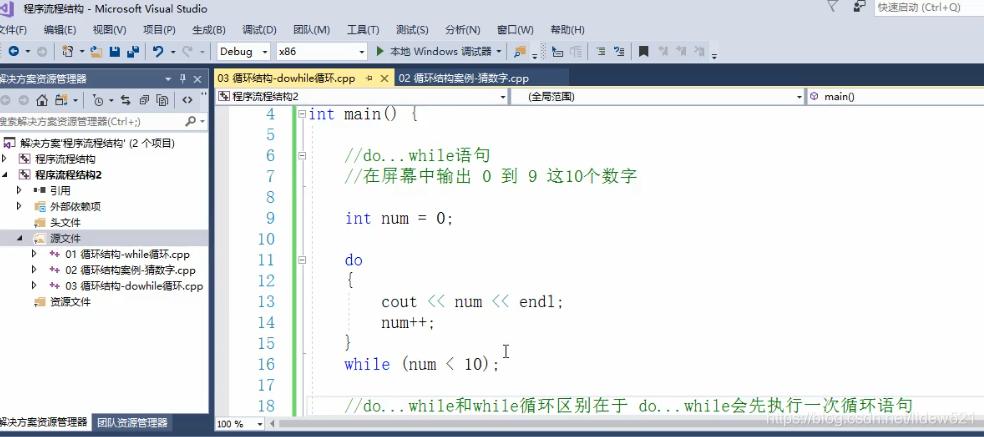Select the 资源文件 folder
Image resolution: width=984 pixels, height=437 pixels.
pos(70,302)
